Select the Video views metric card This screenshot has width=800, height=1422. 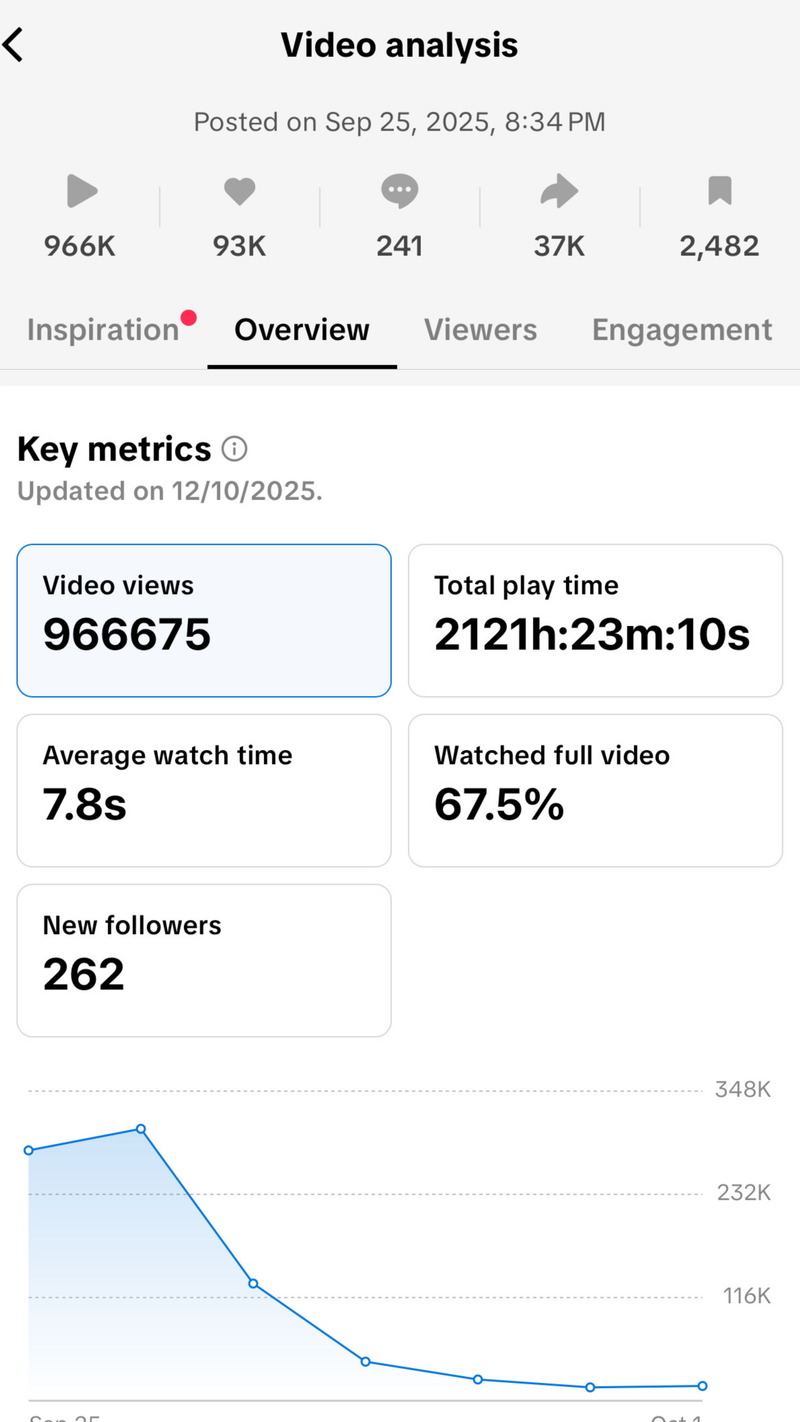pyautogui.click(x=204, y=620)
